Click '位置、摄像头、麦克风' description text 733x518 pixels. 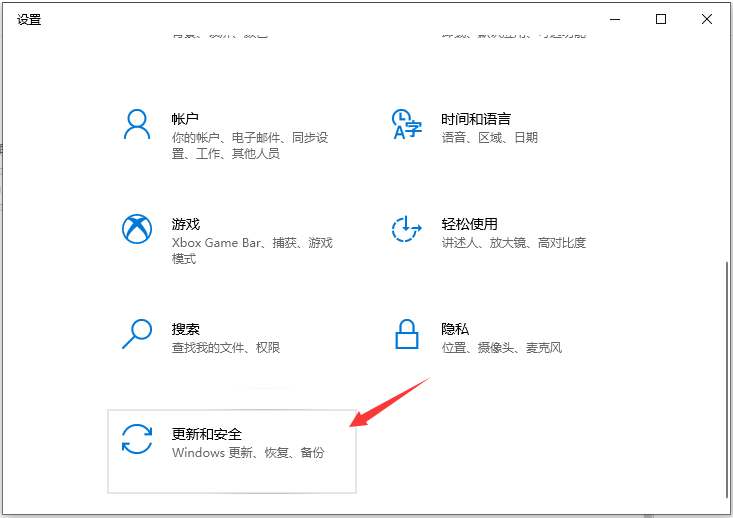[x=502, y=347]
